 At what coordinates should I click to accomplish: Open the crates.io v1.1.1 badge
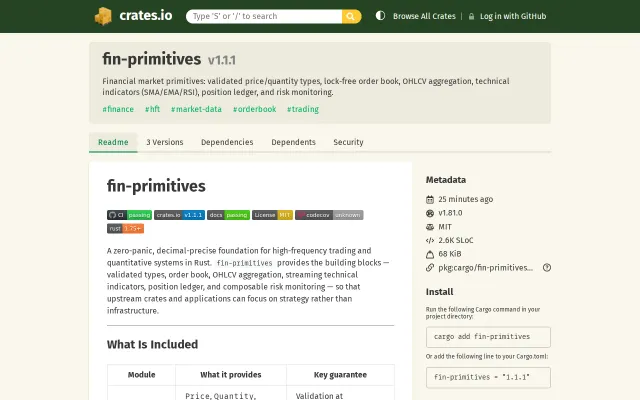coord(179,215)
